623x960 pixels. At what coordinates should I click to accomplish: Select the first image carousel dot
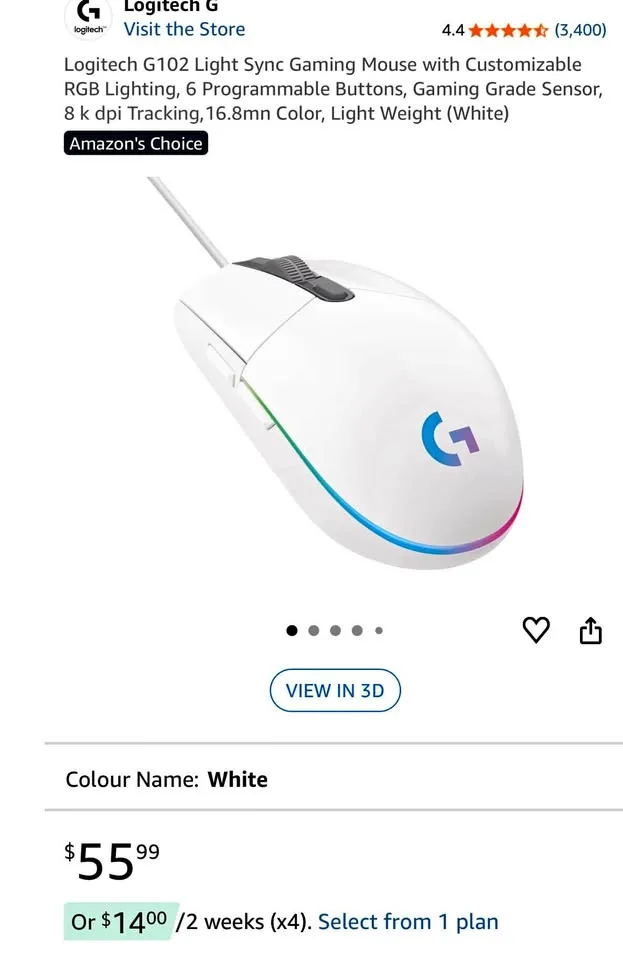click(x=292, y=630)
